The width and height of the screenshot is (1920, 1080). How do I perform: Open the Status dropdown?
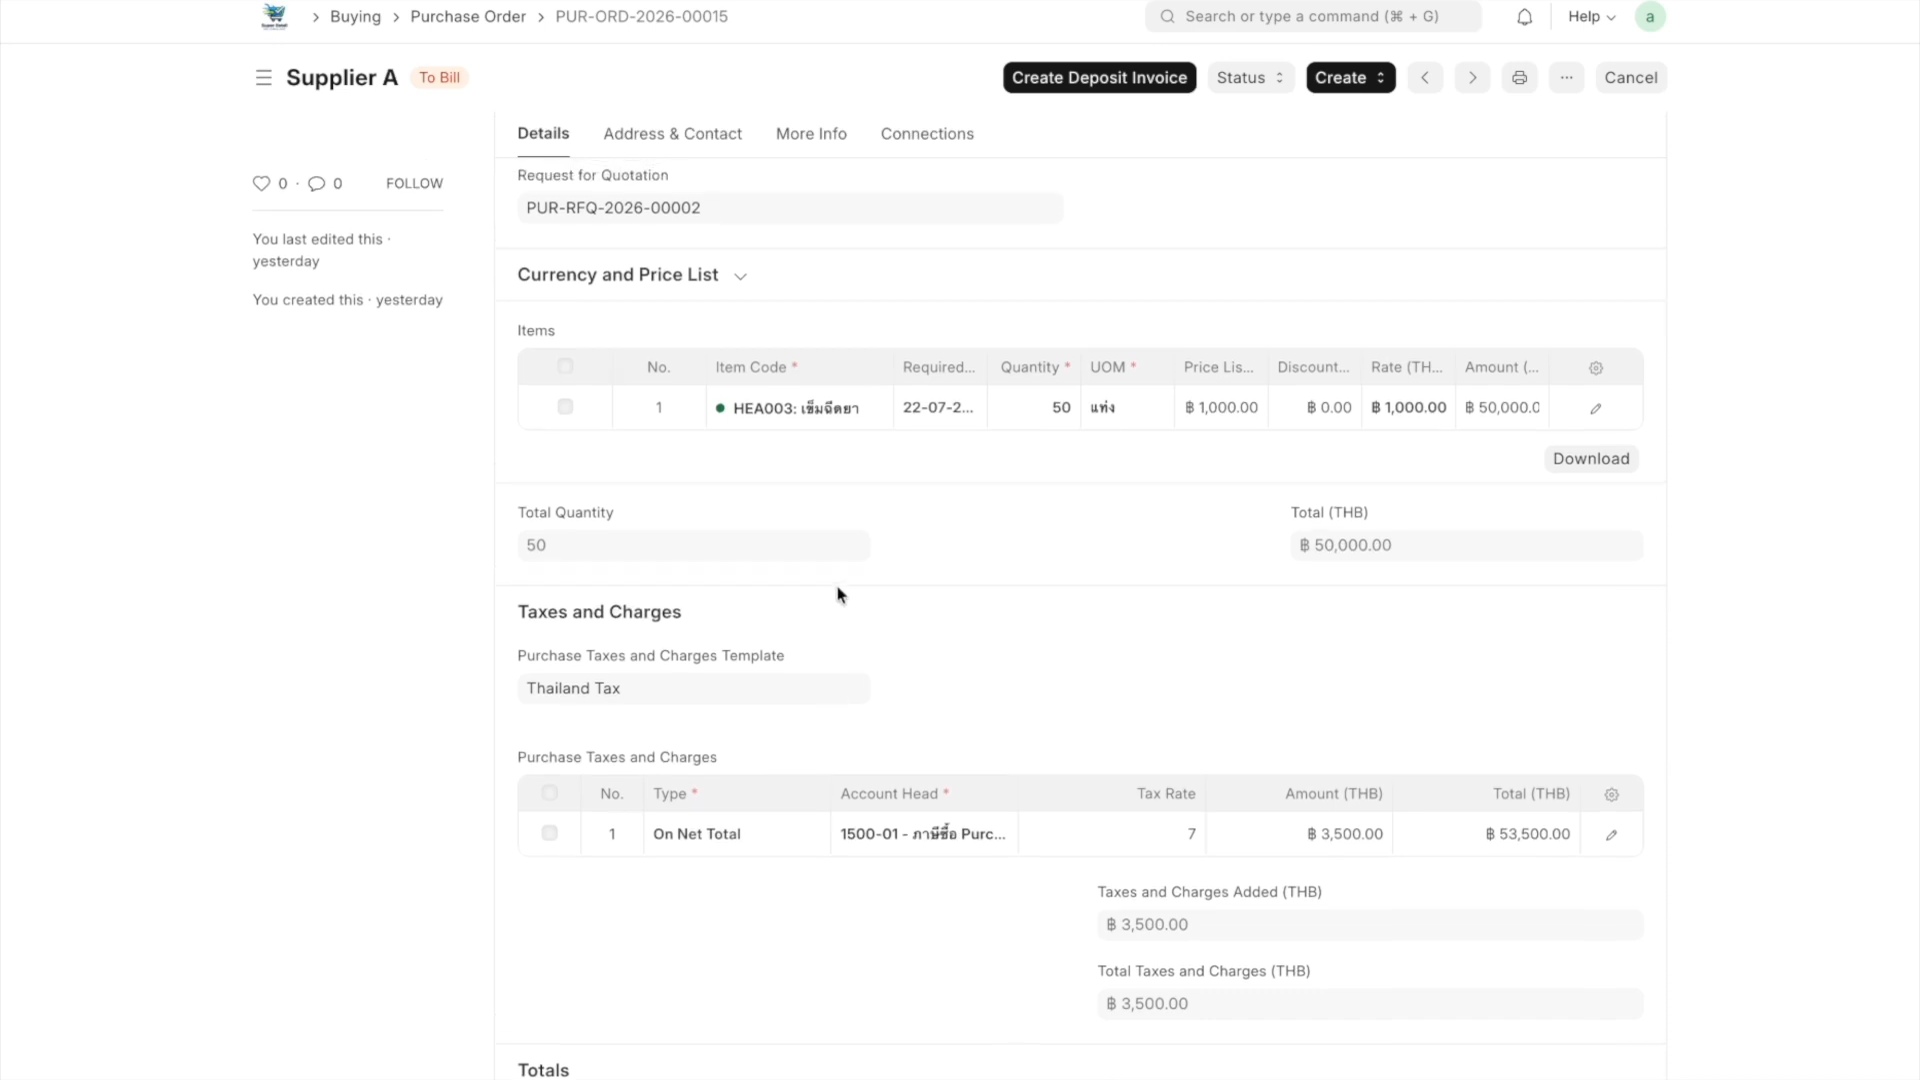point(1251,78)
